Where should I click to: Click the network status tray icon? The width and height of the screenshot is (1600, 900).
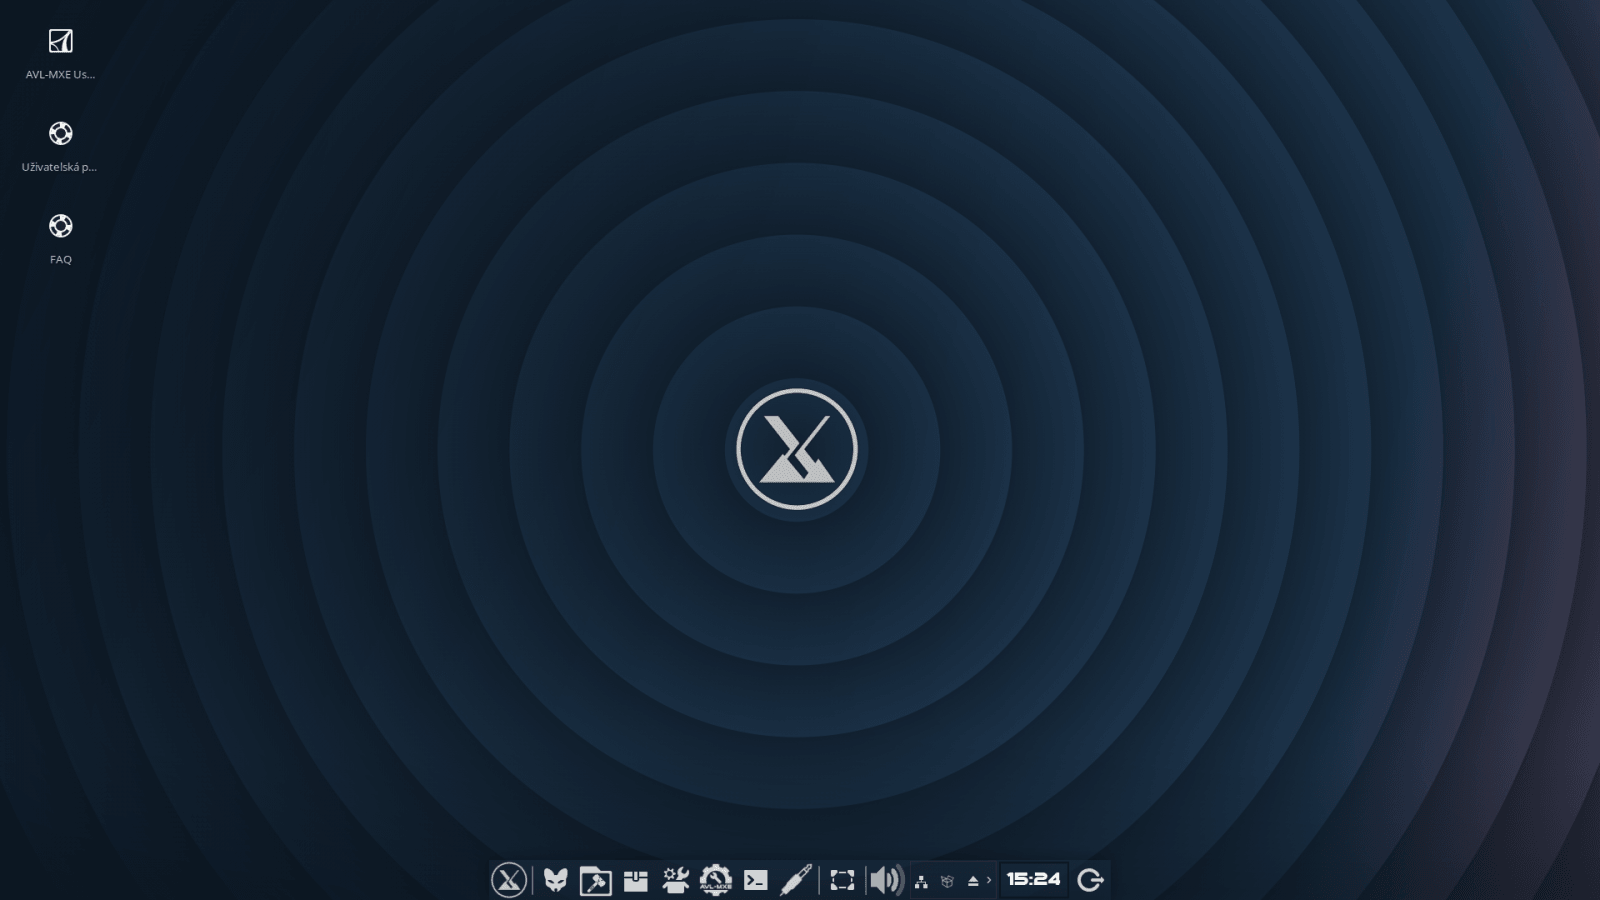920,880
